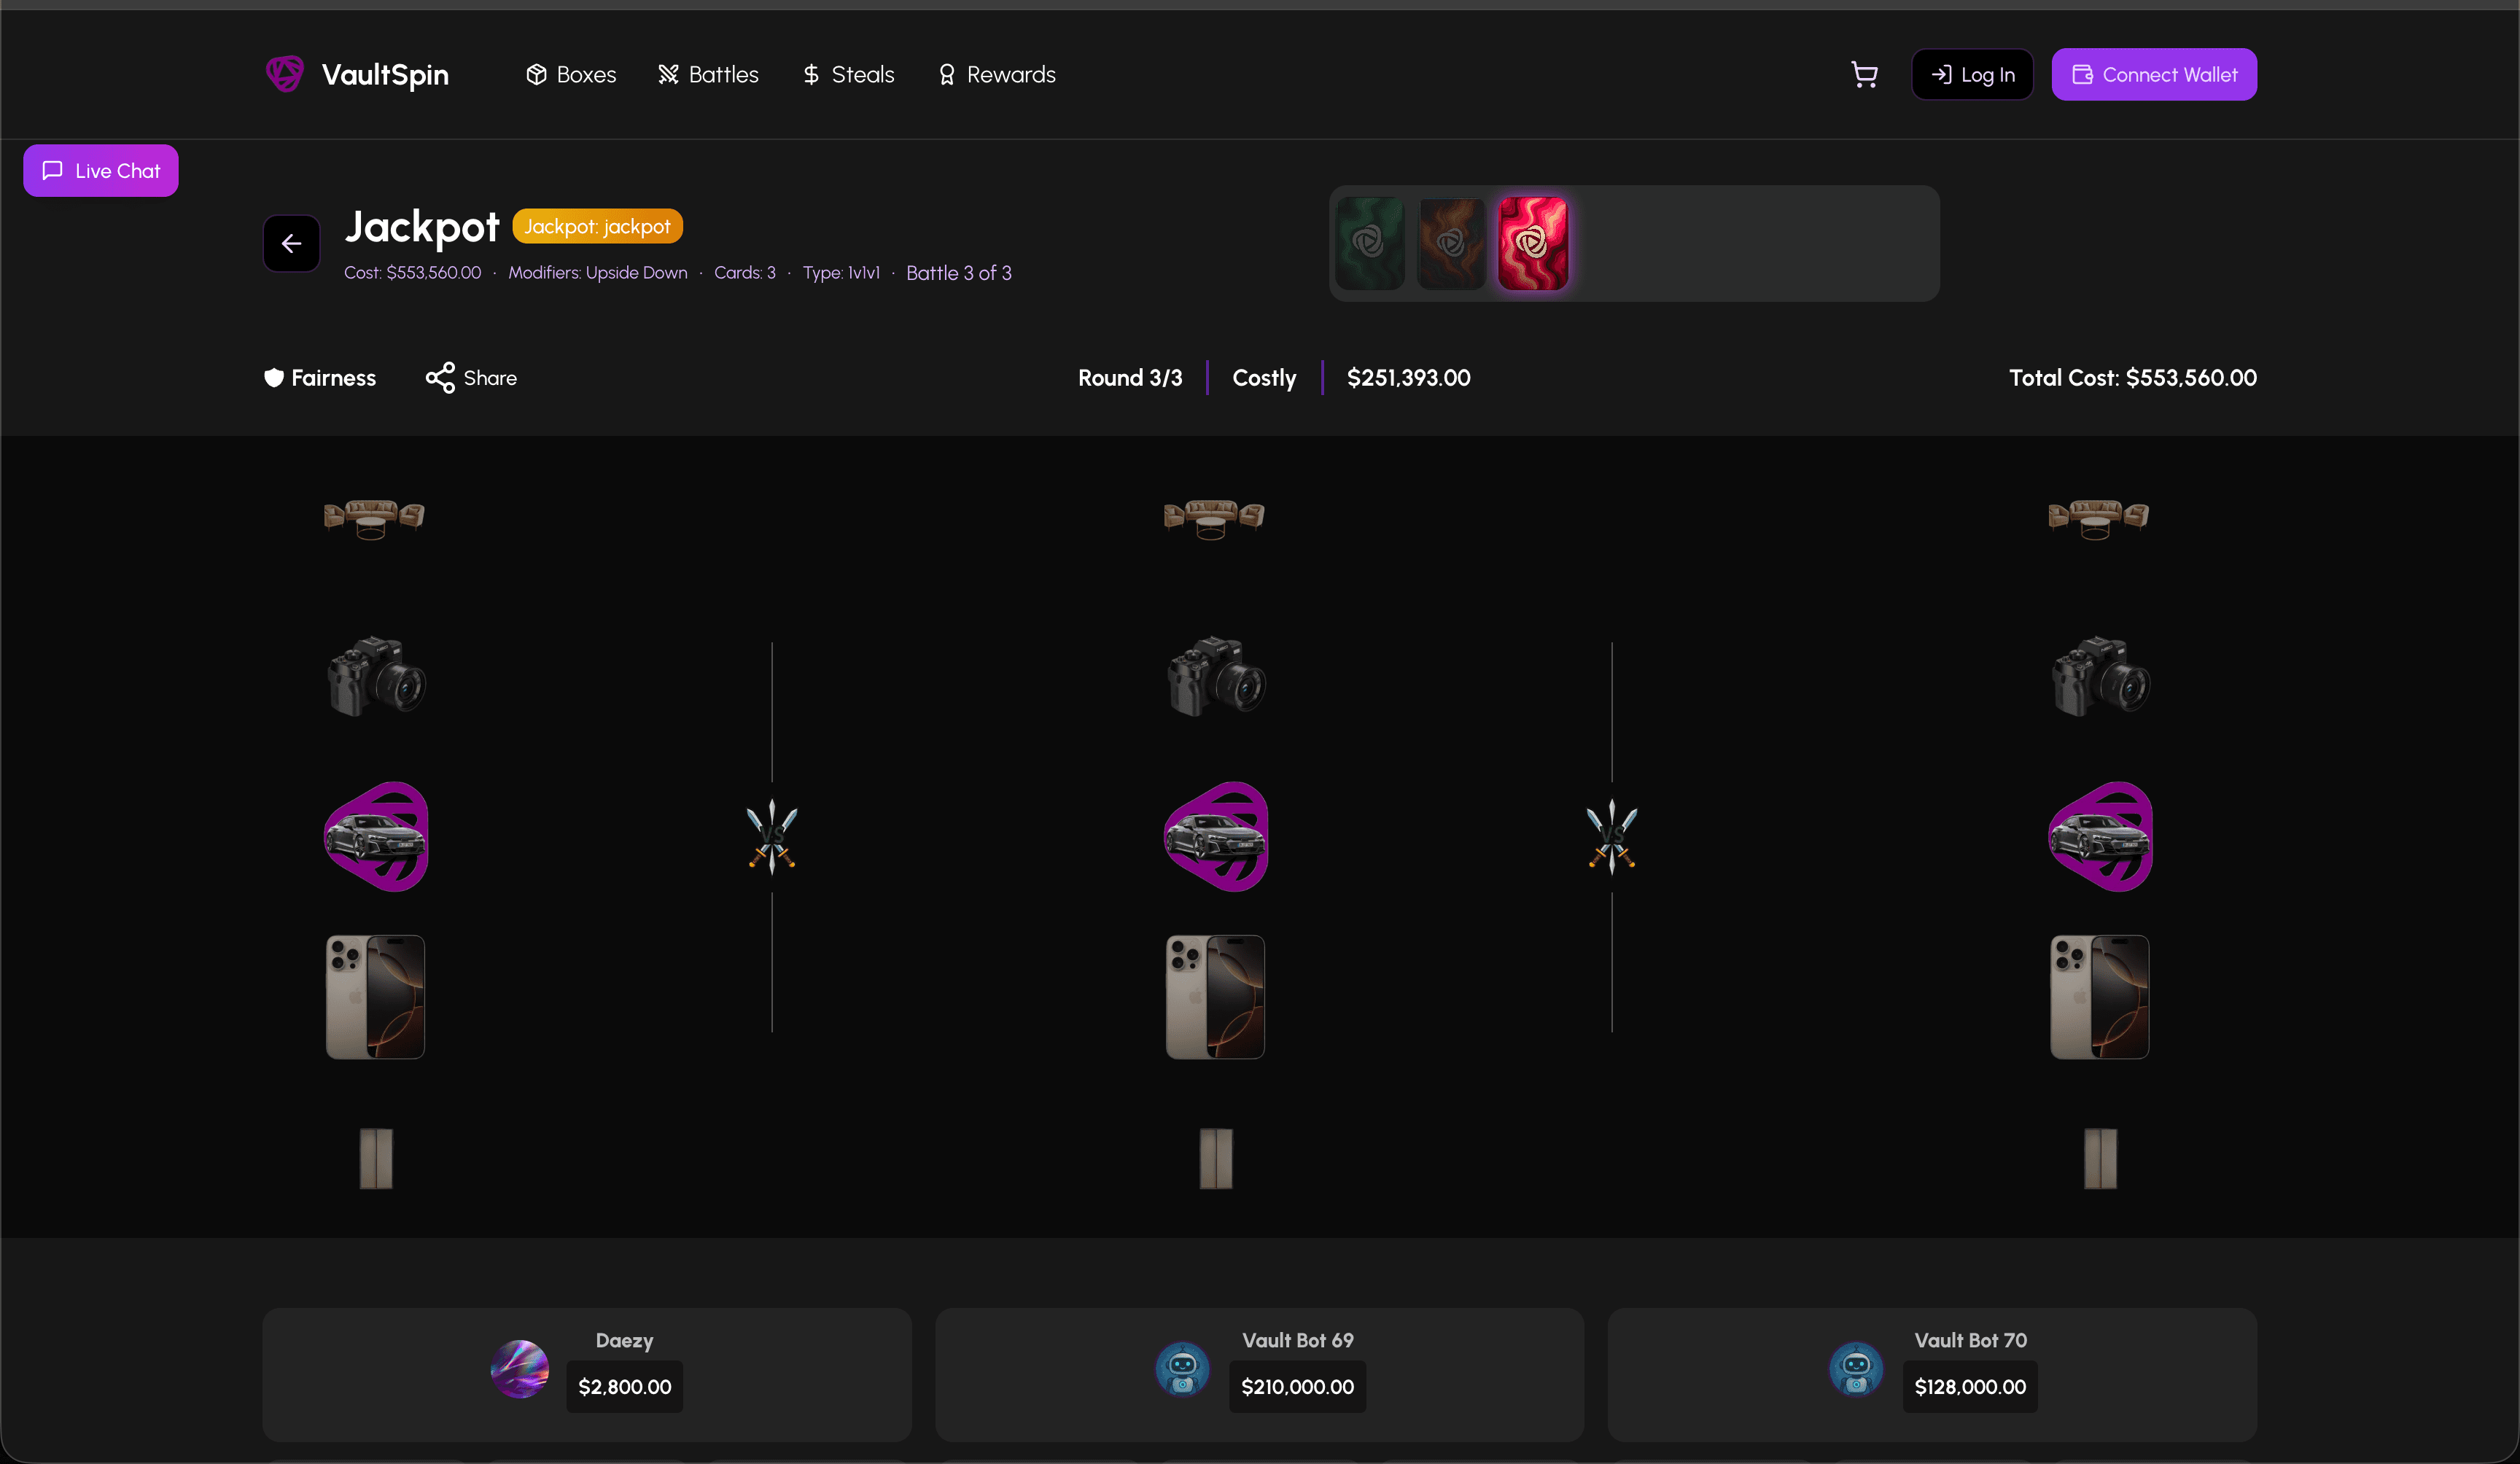Click the $251,393.00 round value
Image resolution: width=2520 pixels, height=1464 pixels.
(1409, 378)
